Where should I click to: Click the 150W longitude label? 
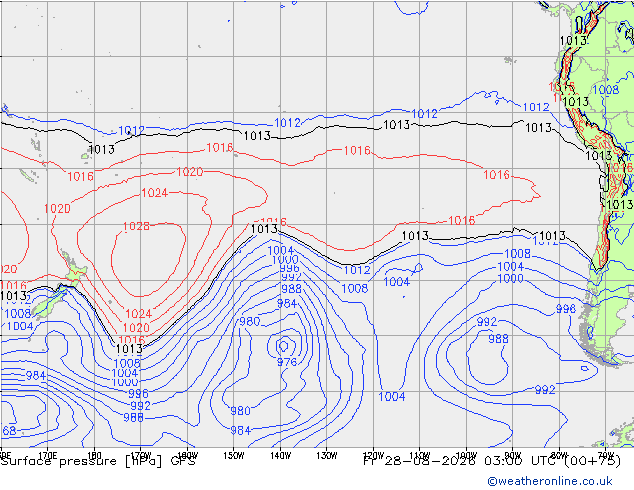pyautogui.click(x=234, y=456)
